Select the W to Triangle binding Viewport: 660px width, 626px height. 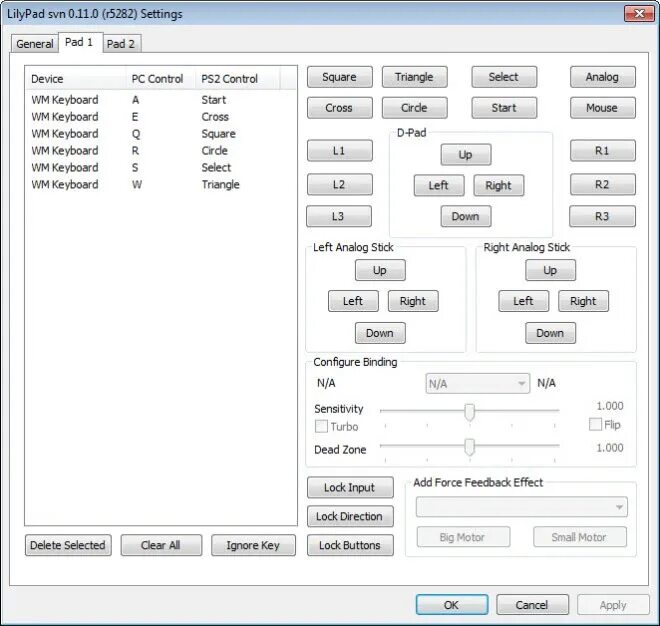pyautogui.click(x=161, y=184)
